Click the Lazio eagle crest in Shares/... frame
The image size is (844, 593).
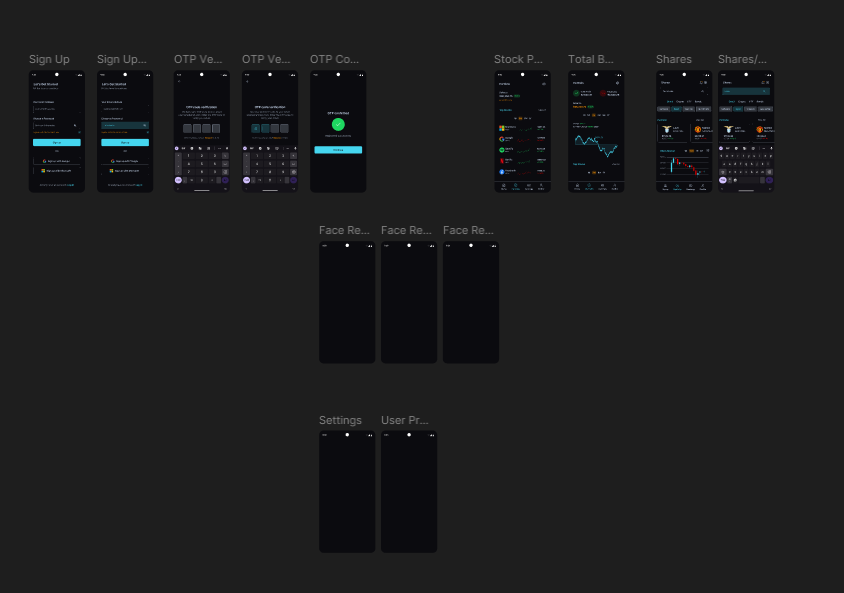pyautogui.click(x=728, y=130)
